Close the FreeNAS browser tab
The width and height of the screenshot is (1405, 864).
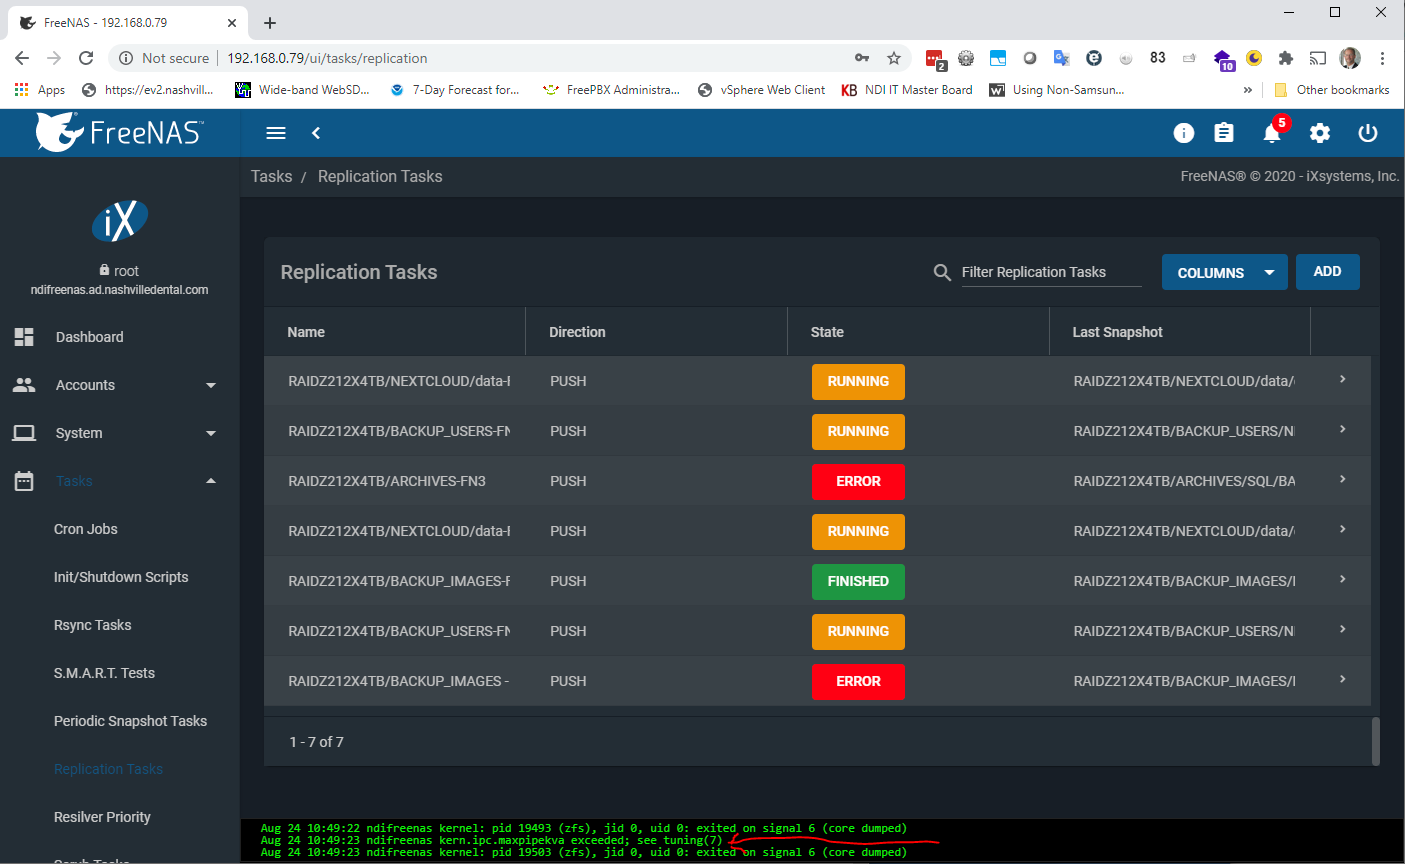(232, 22)
